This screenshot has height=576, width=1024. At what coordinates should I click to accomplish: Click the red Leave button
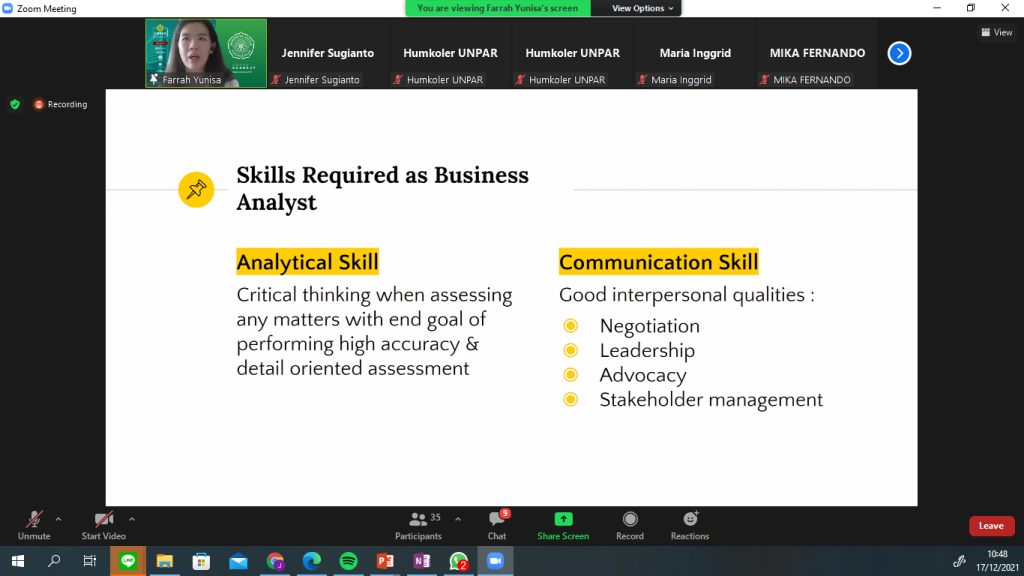click(x=991, y=526)
